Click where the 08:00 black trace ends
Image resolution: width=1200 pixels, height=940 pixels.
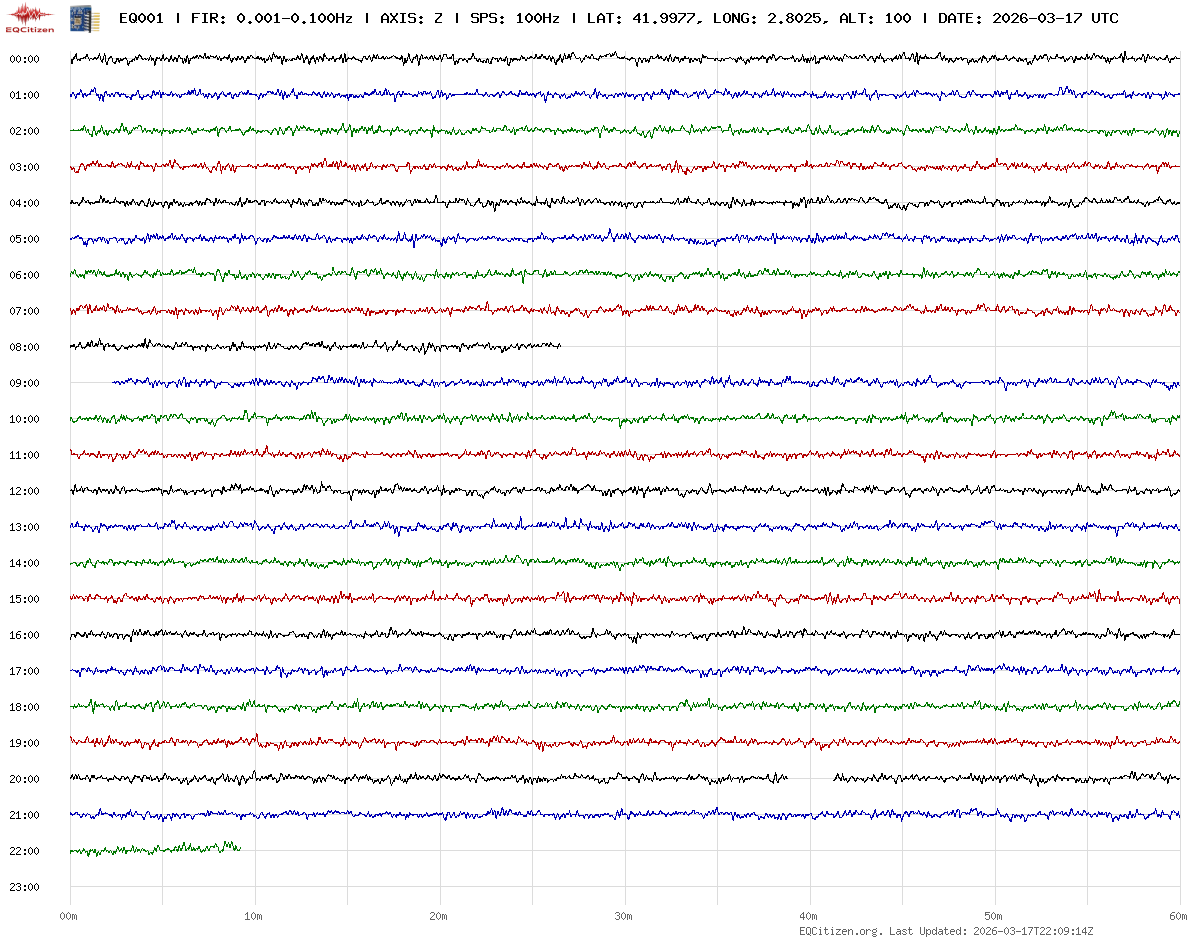tap(559, 346)
